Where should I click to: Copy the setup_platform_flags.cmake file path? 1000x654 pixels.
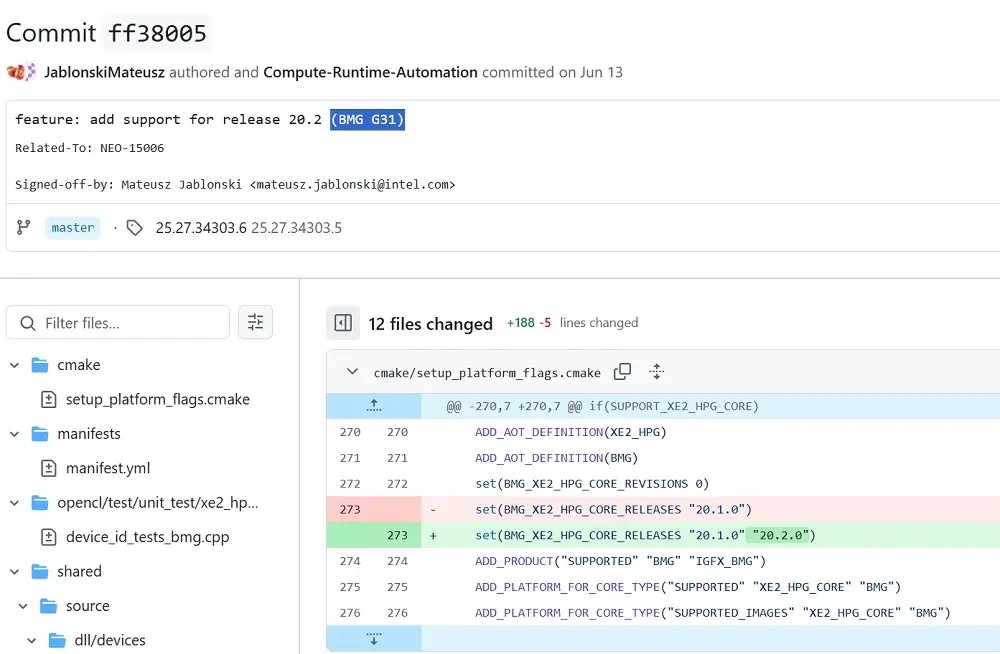coord(622,372)
